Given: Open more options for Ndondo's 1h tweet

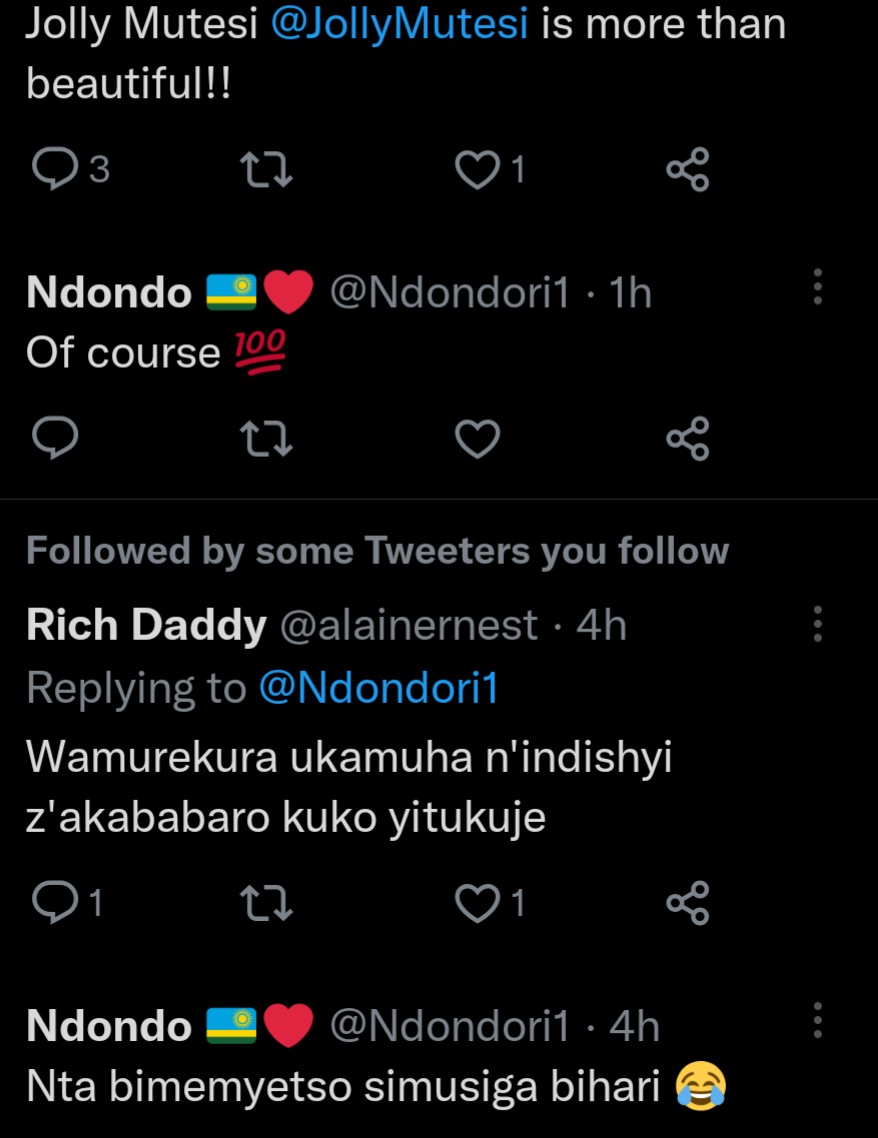Looking at the screenshot, I should click(818, 287).
